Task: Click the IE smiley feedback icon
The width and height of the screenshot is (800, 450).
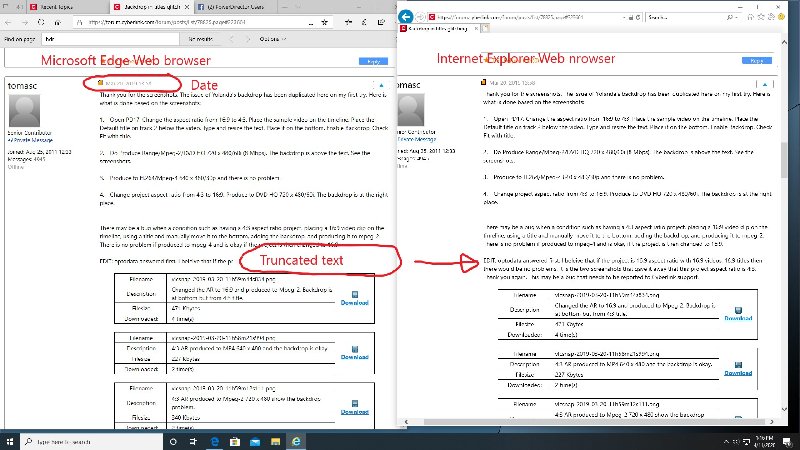Action: [781, 17]
